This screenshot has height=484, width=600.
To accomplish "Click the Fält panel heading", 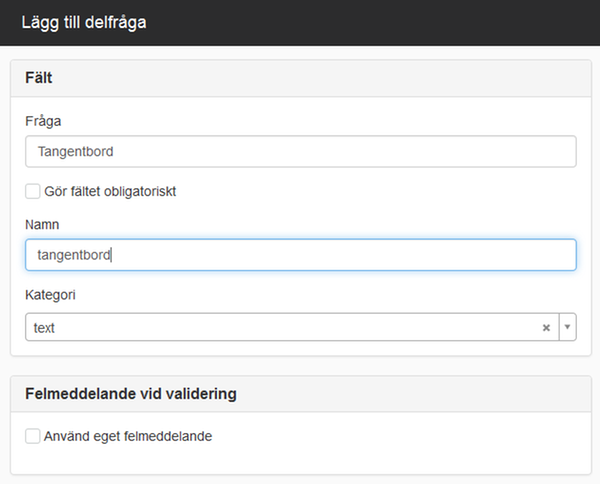I will pyautogui.click(x=39, y=78).
